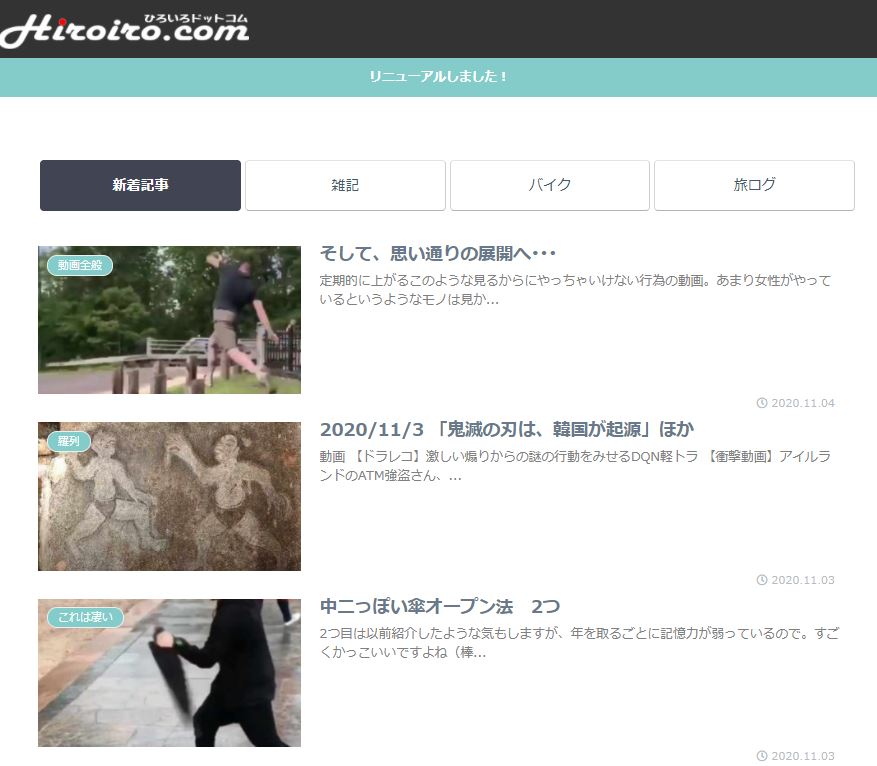Go to the 旅ログ tab
Screen dimensions: 877x766
point(754,185)
